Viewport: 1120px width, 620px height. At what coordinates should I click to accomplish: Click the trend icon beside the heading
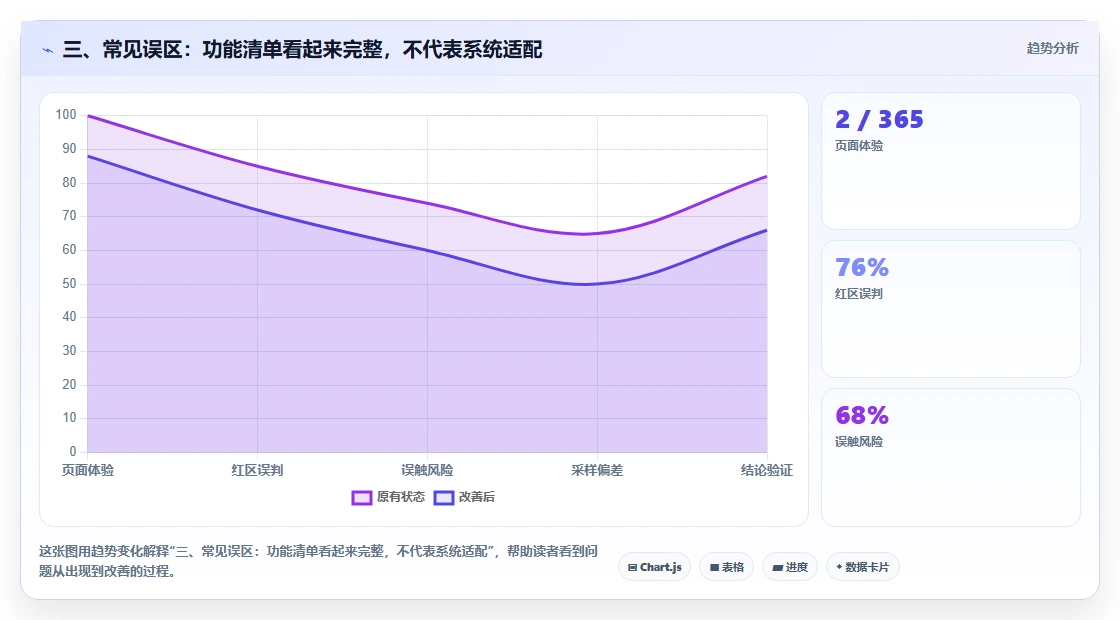(x=48, y=50)
